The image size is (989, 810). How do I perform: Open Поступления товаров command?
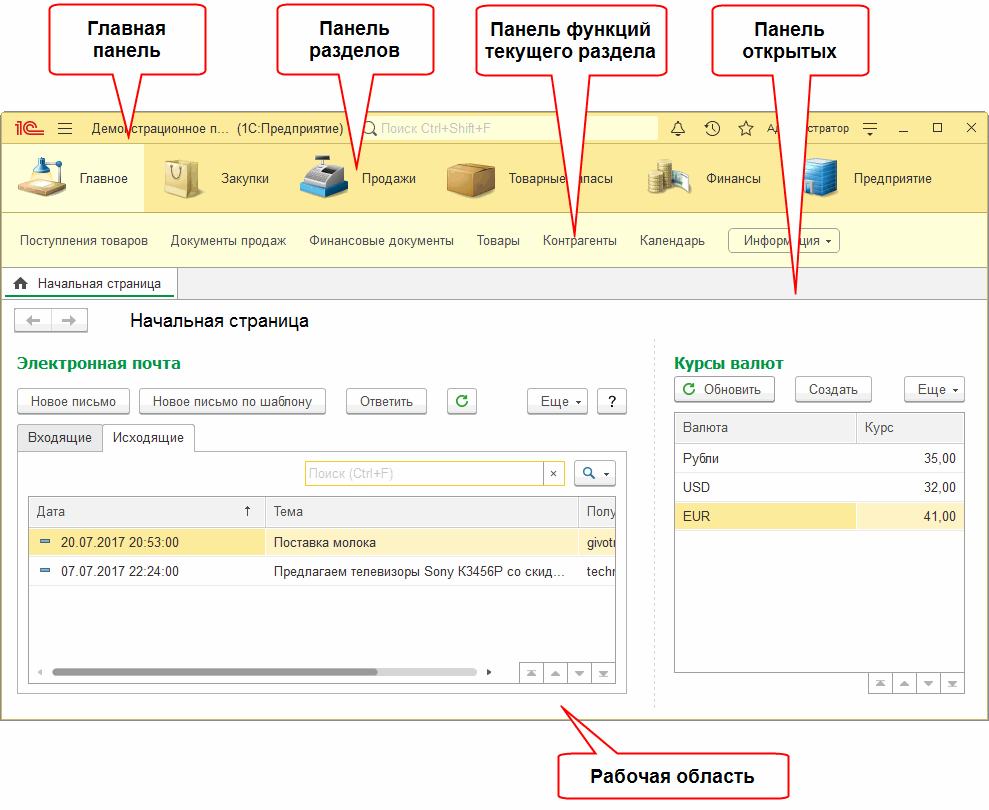(84, 240)
